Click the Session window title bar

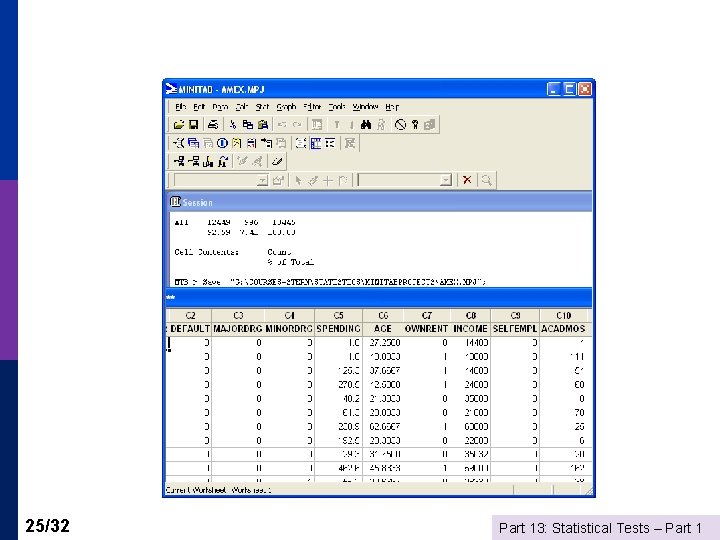click(379, 202)
